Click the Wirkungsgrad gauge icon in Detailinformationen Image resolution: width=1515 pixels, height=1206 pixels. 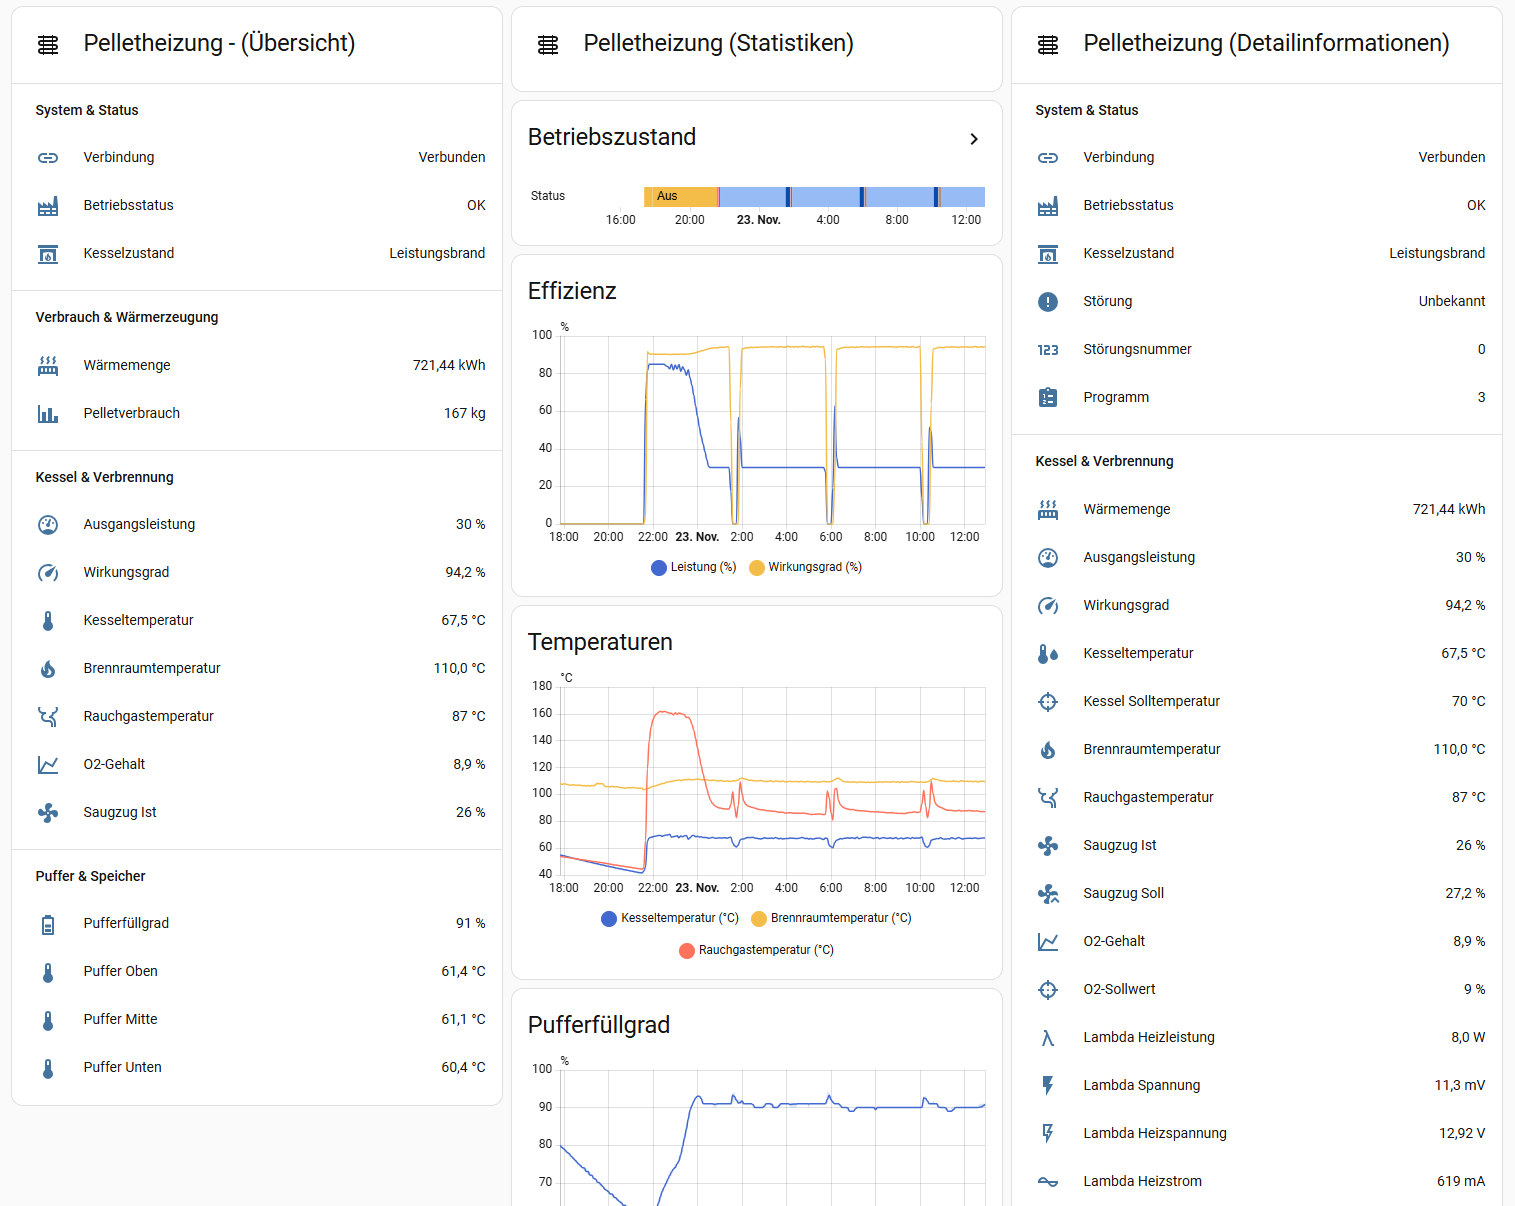[1047, 606]
